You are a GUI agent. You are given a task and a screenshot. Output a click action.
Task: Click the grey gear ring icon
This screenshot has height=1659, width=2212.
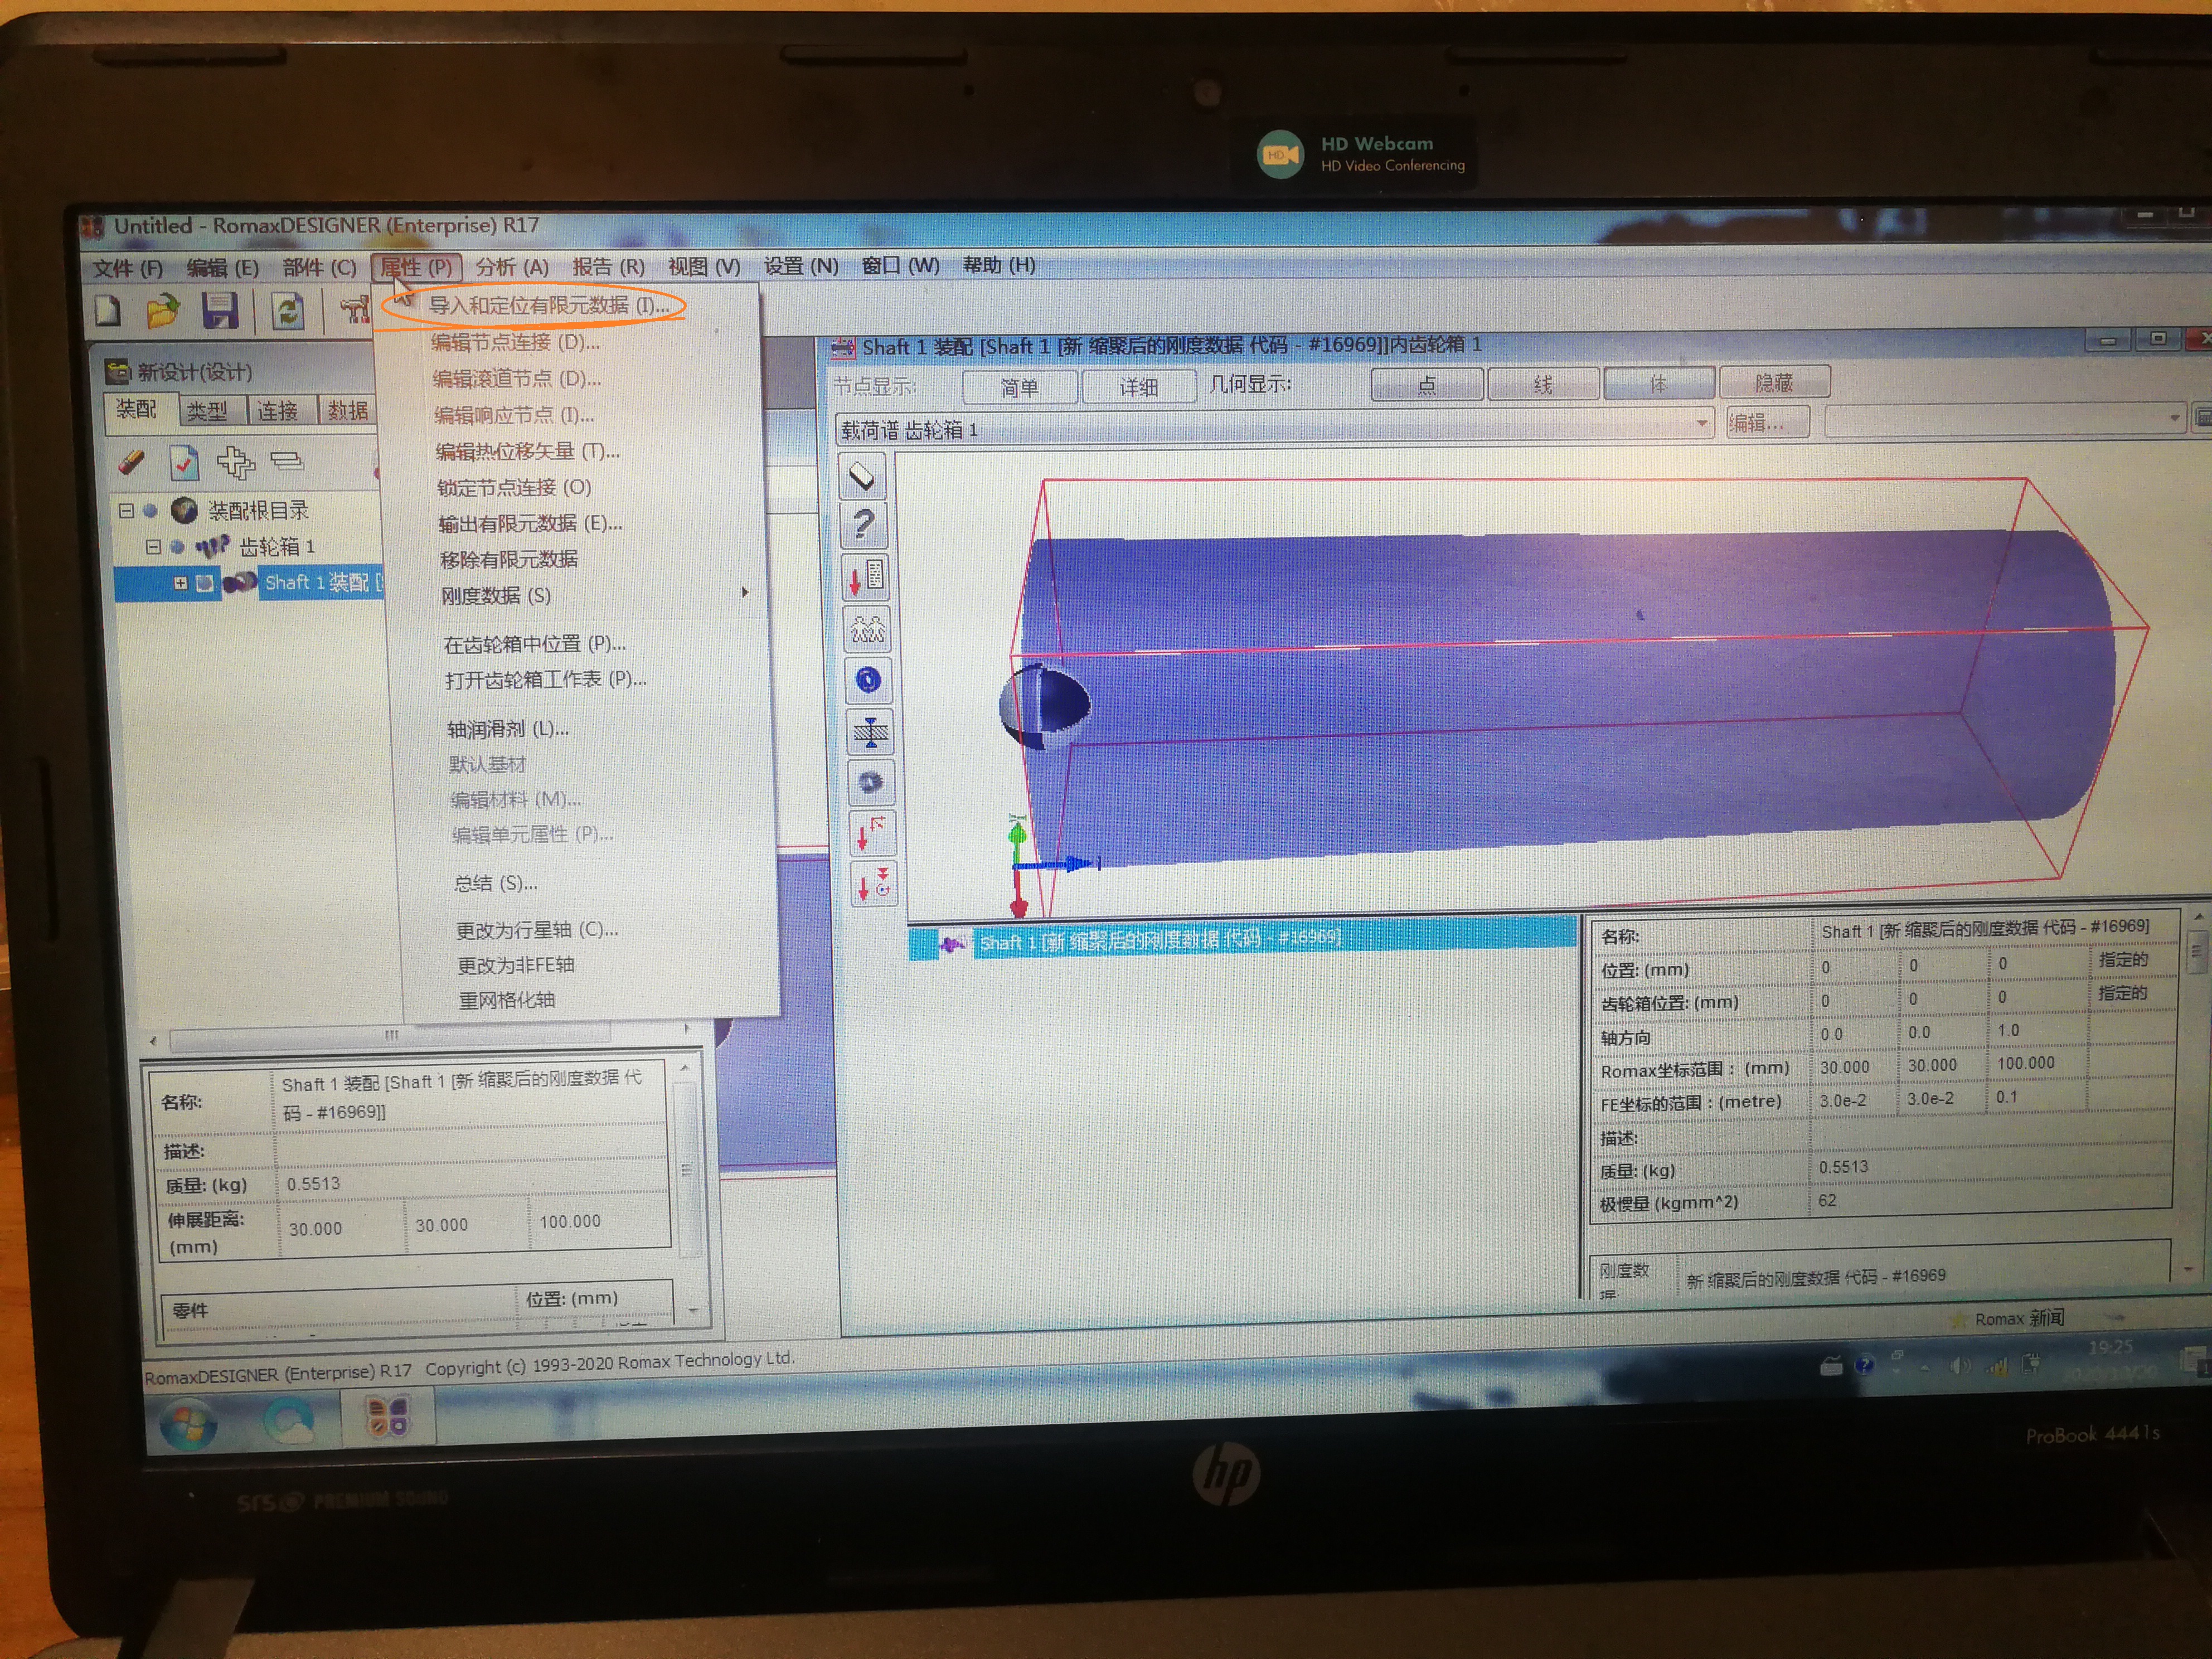coord(870,782)
